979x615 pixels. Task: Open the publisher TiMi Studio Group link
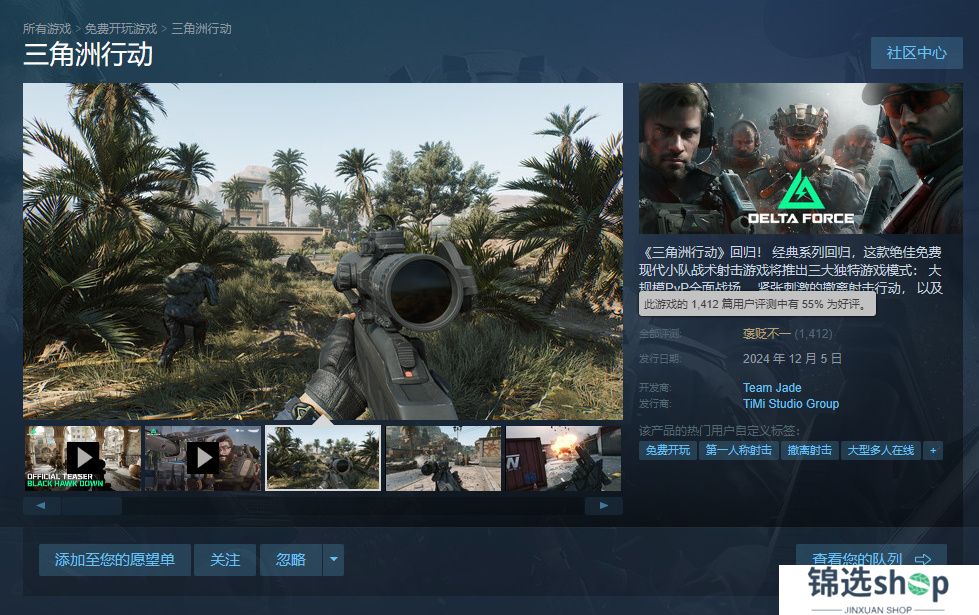pos(790,404)
